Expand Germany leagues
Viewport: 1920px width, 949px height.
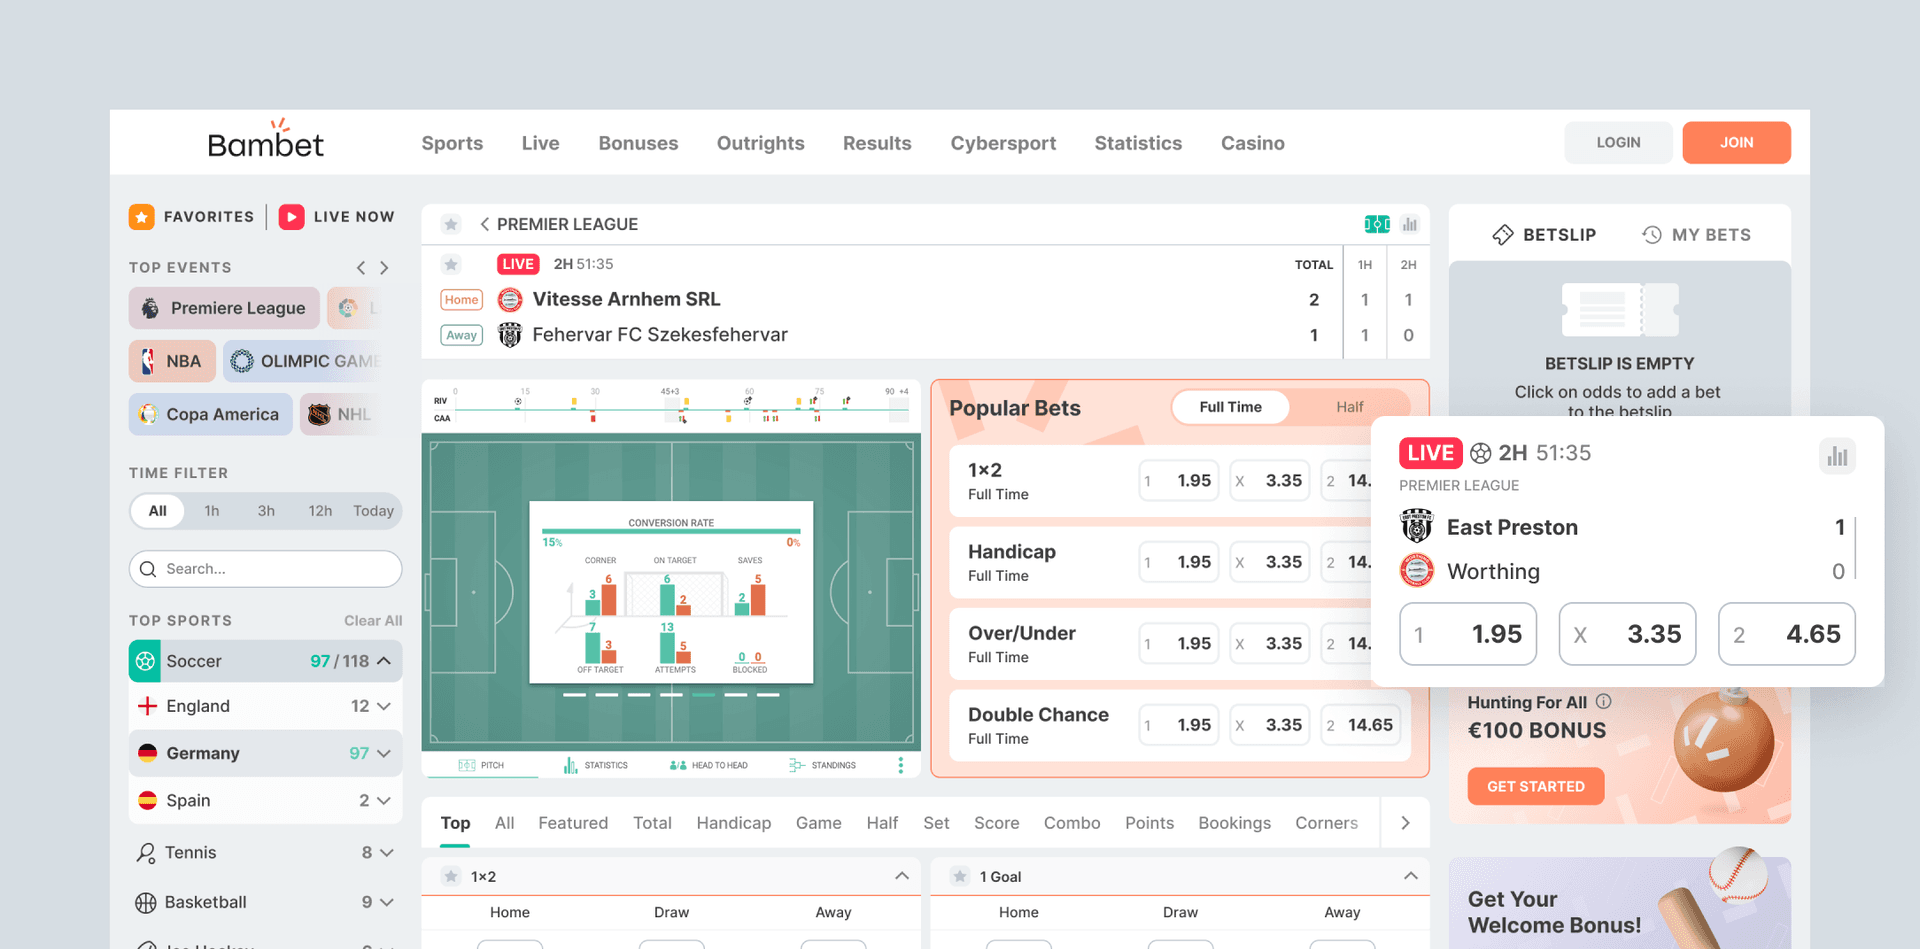pos(384,753)
